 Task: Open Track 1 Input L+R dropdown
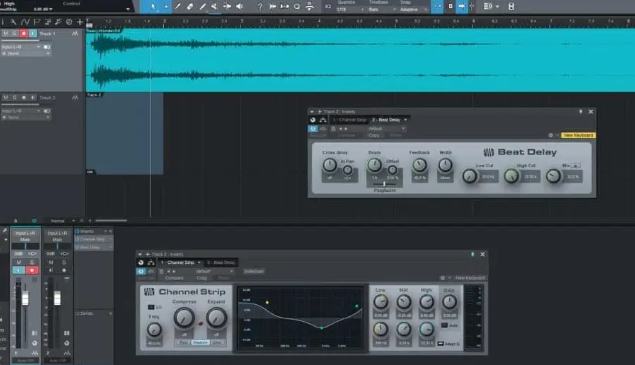pyautogui.click(x=21, y=47)
